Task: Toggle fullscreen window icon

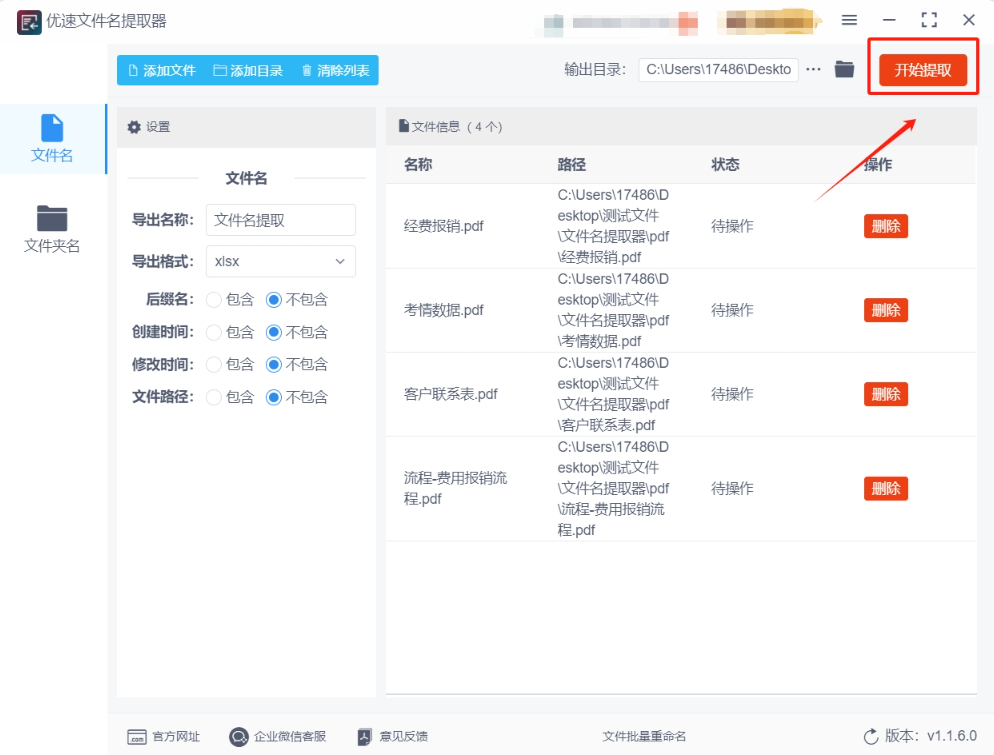Action: (929, 20)
